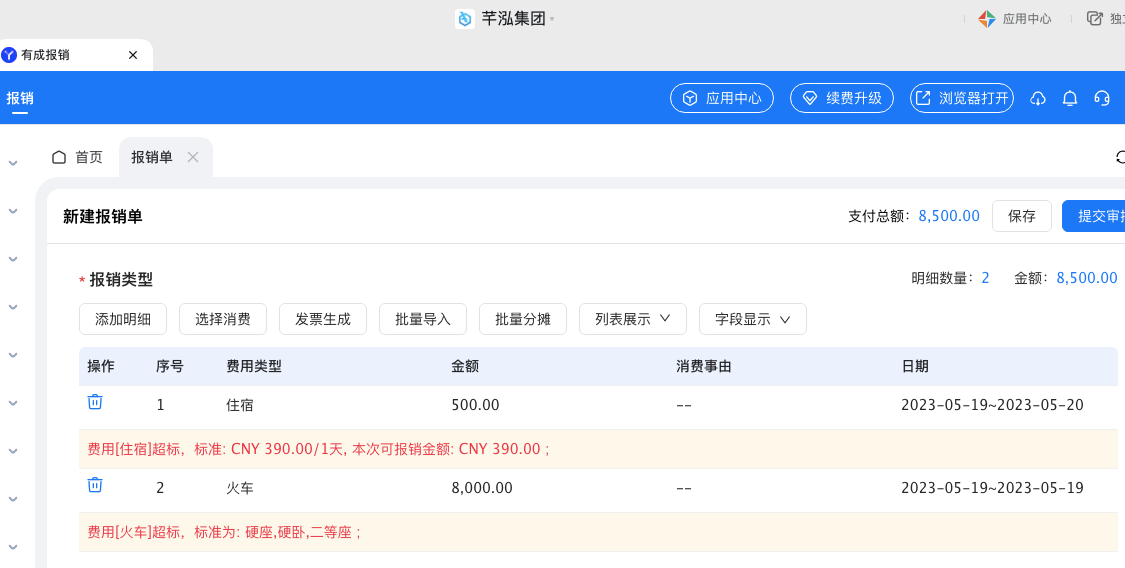Expand the 字段显示 dropdown
This screenshot has width=1125, height=568.
[x=752, y=319]
